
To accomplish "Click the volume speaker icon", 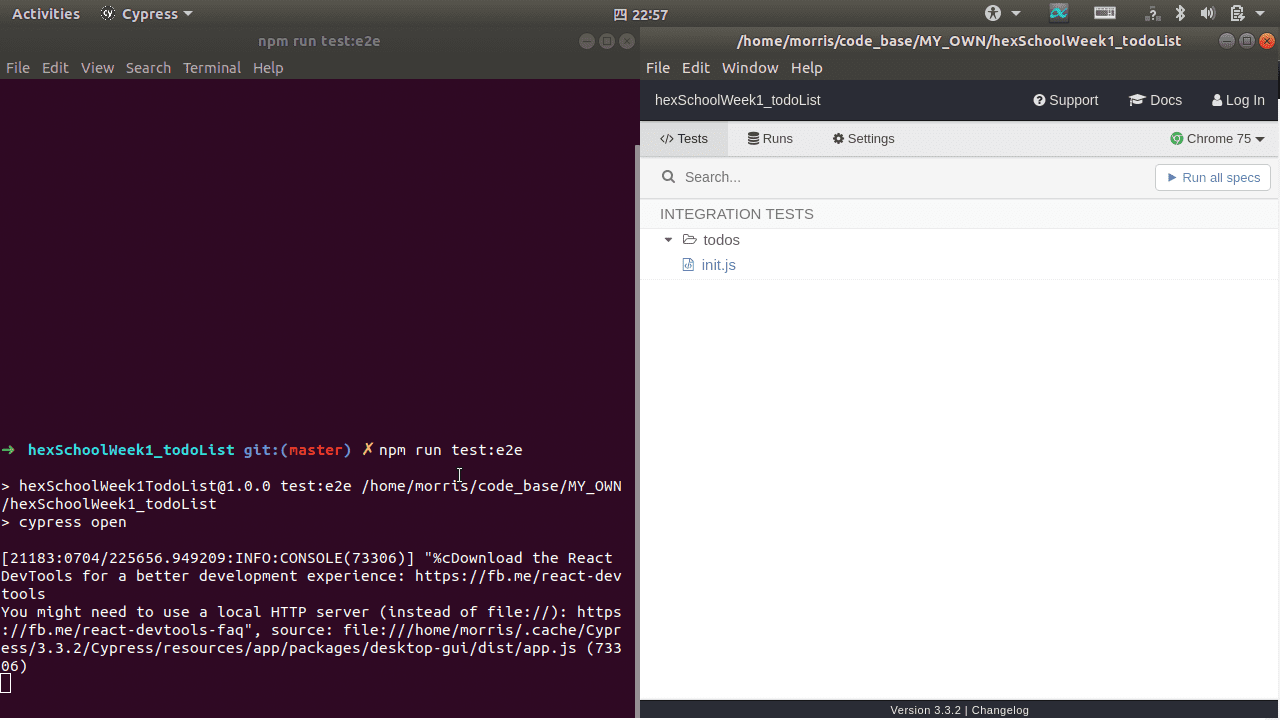I will click(1207, 14).
